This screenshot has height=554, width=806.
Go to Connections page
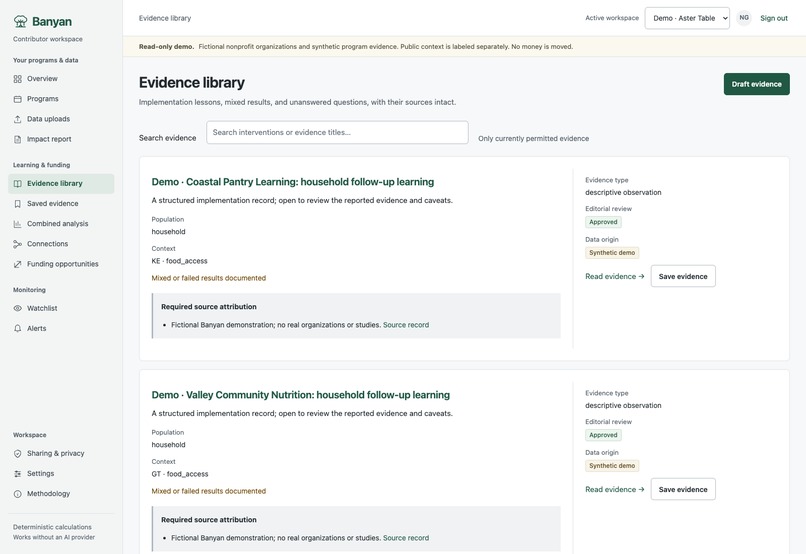(x=61, y=244)
